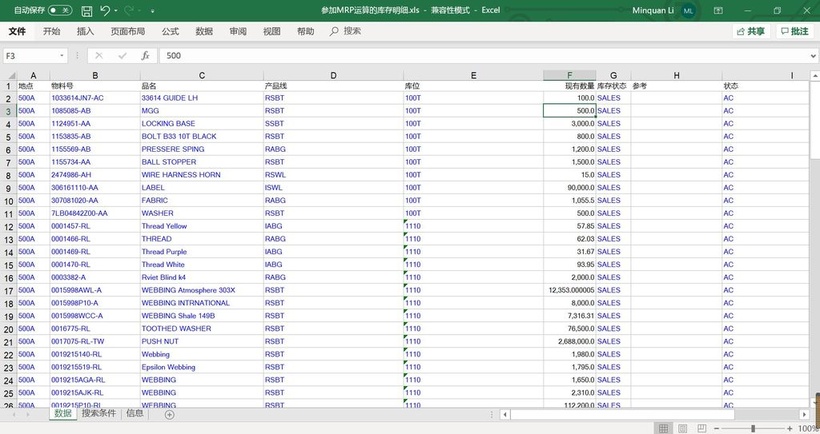
Task: Add a new sheet with plus icon
Action: tap(169, 414)
